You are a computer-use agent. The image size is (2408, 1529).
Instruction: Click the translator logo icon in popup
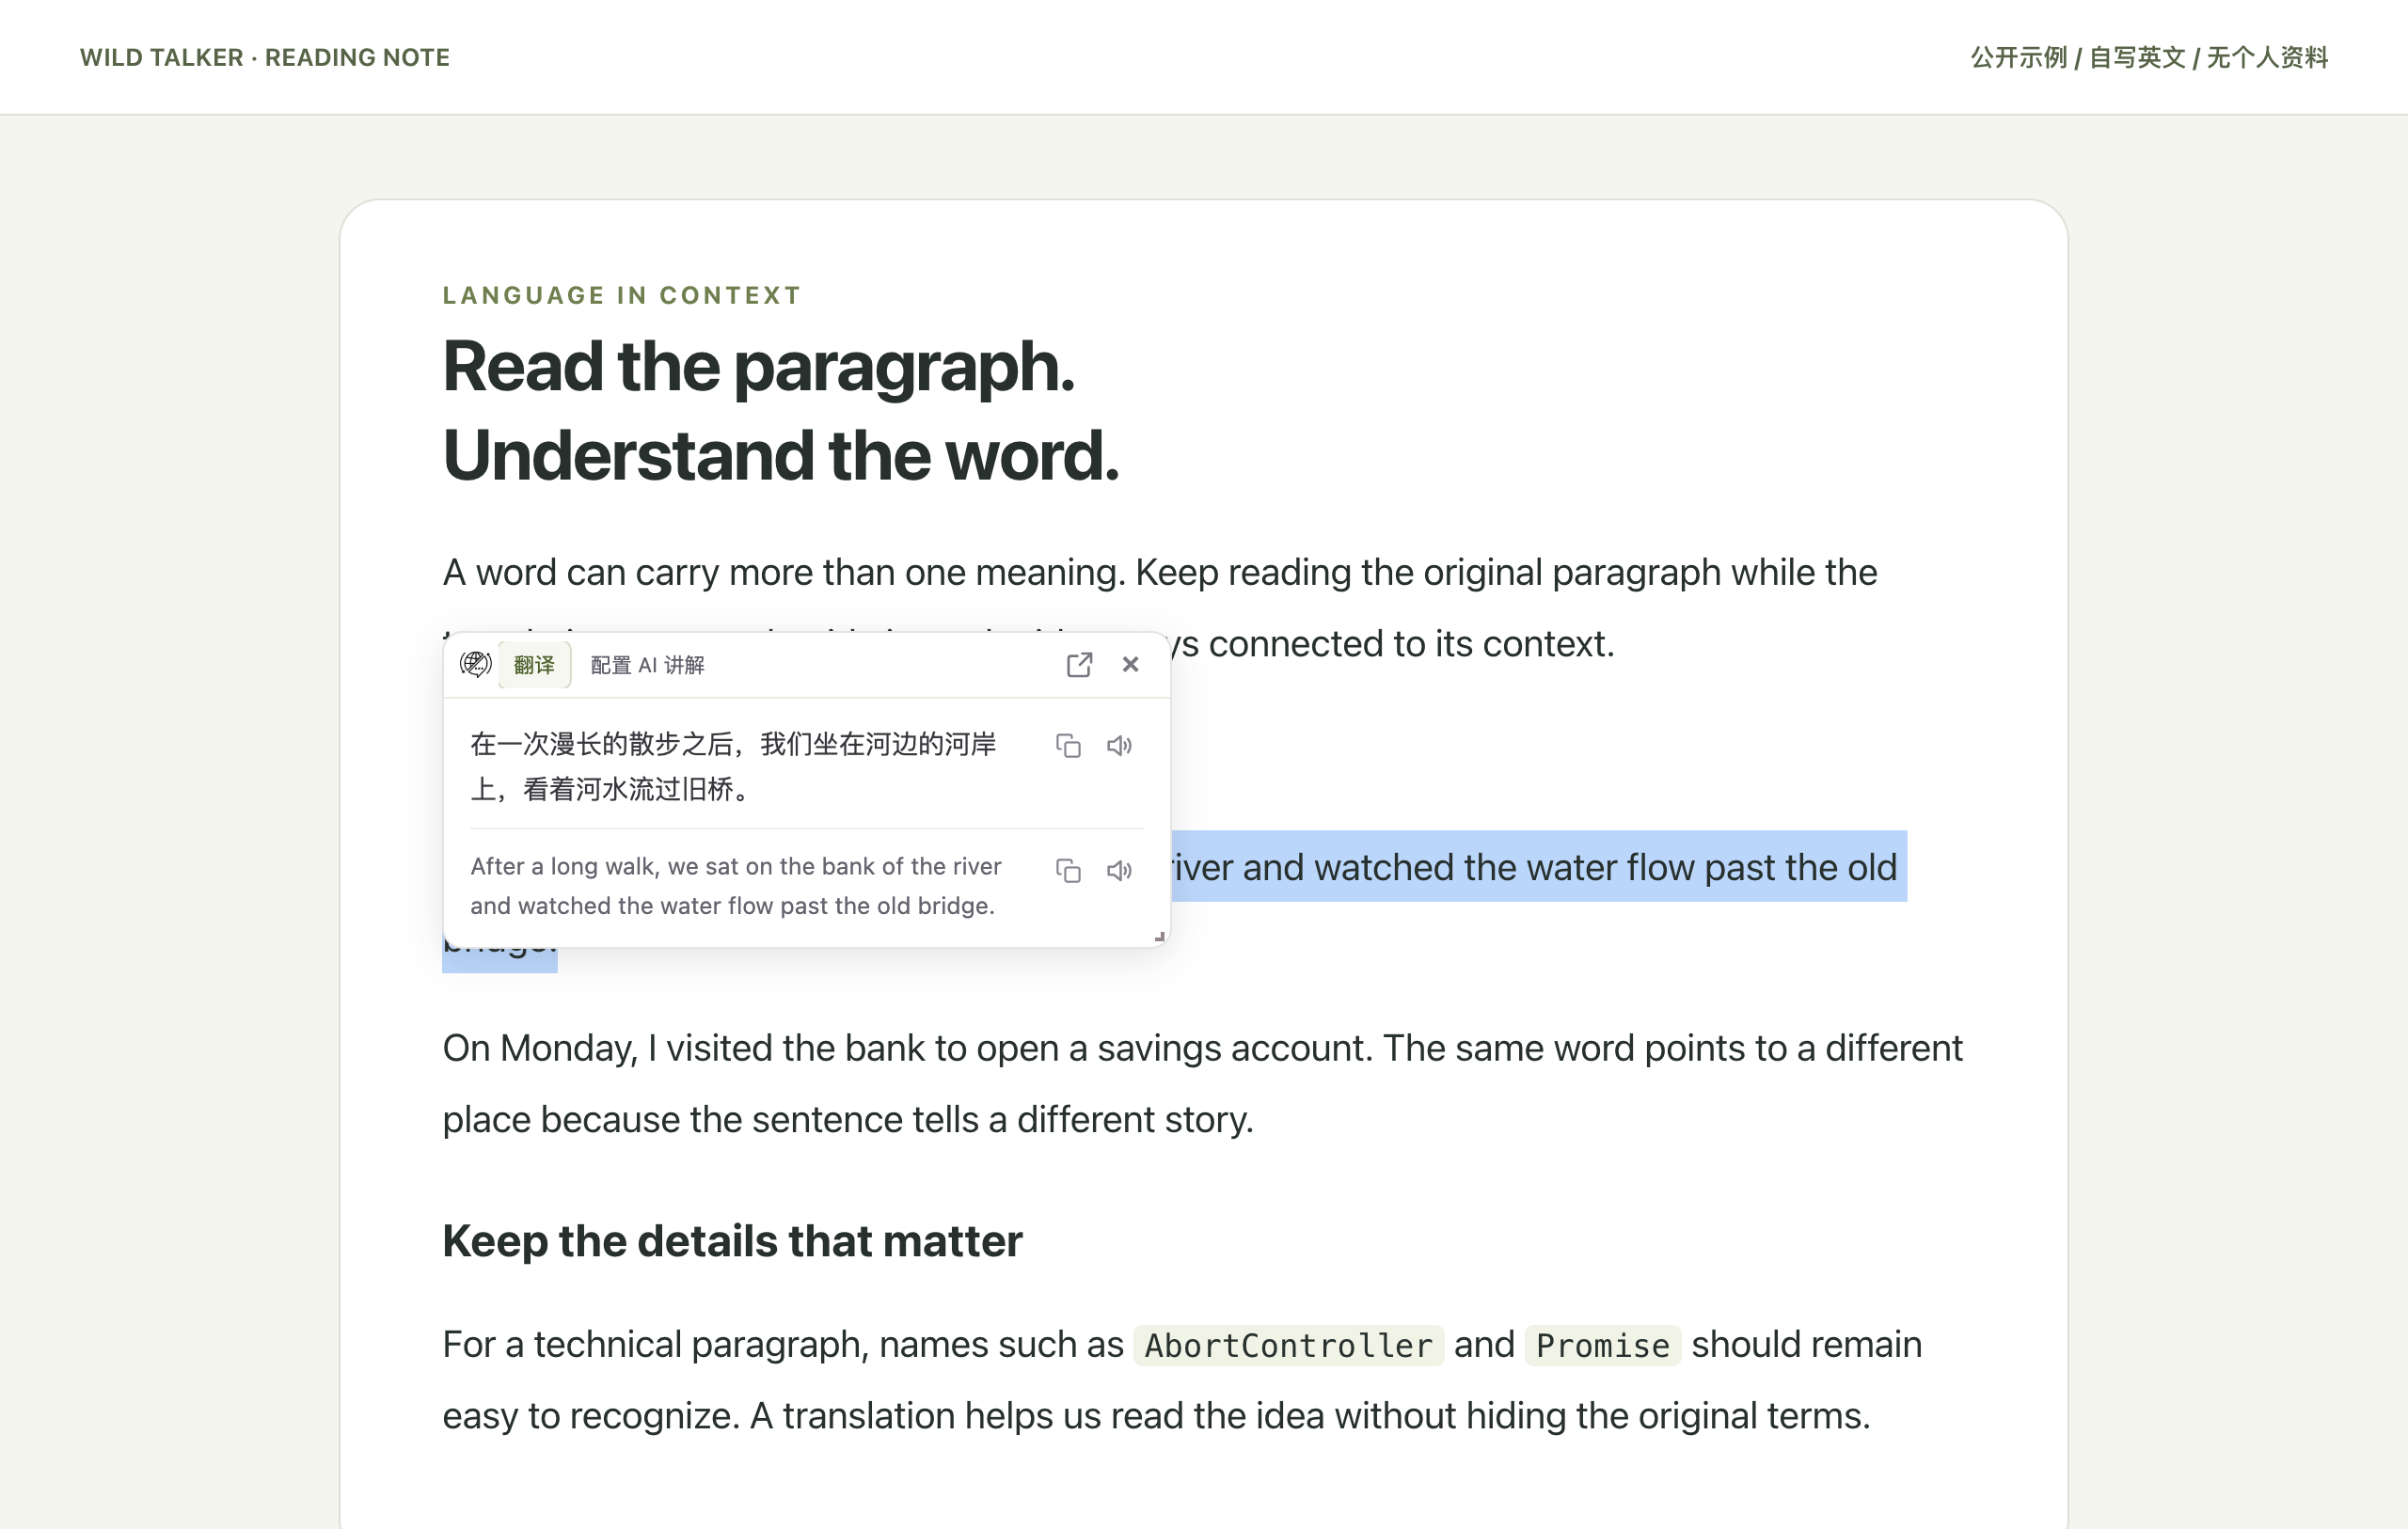[x=475, y=664]
